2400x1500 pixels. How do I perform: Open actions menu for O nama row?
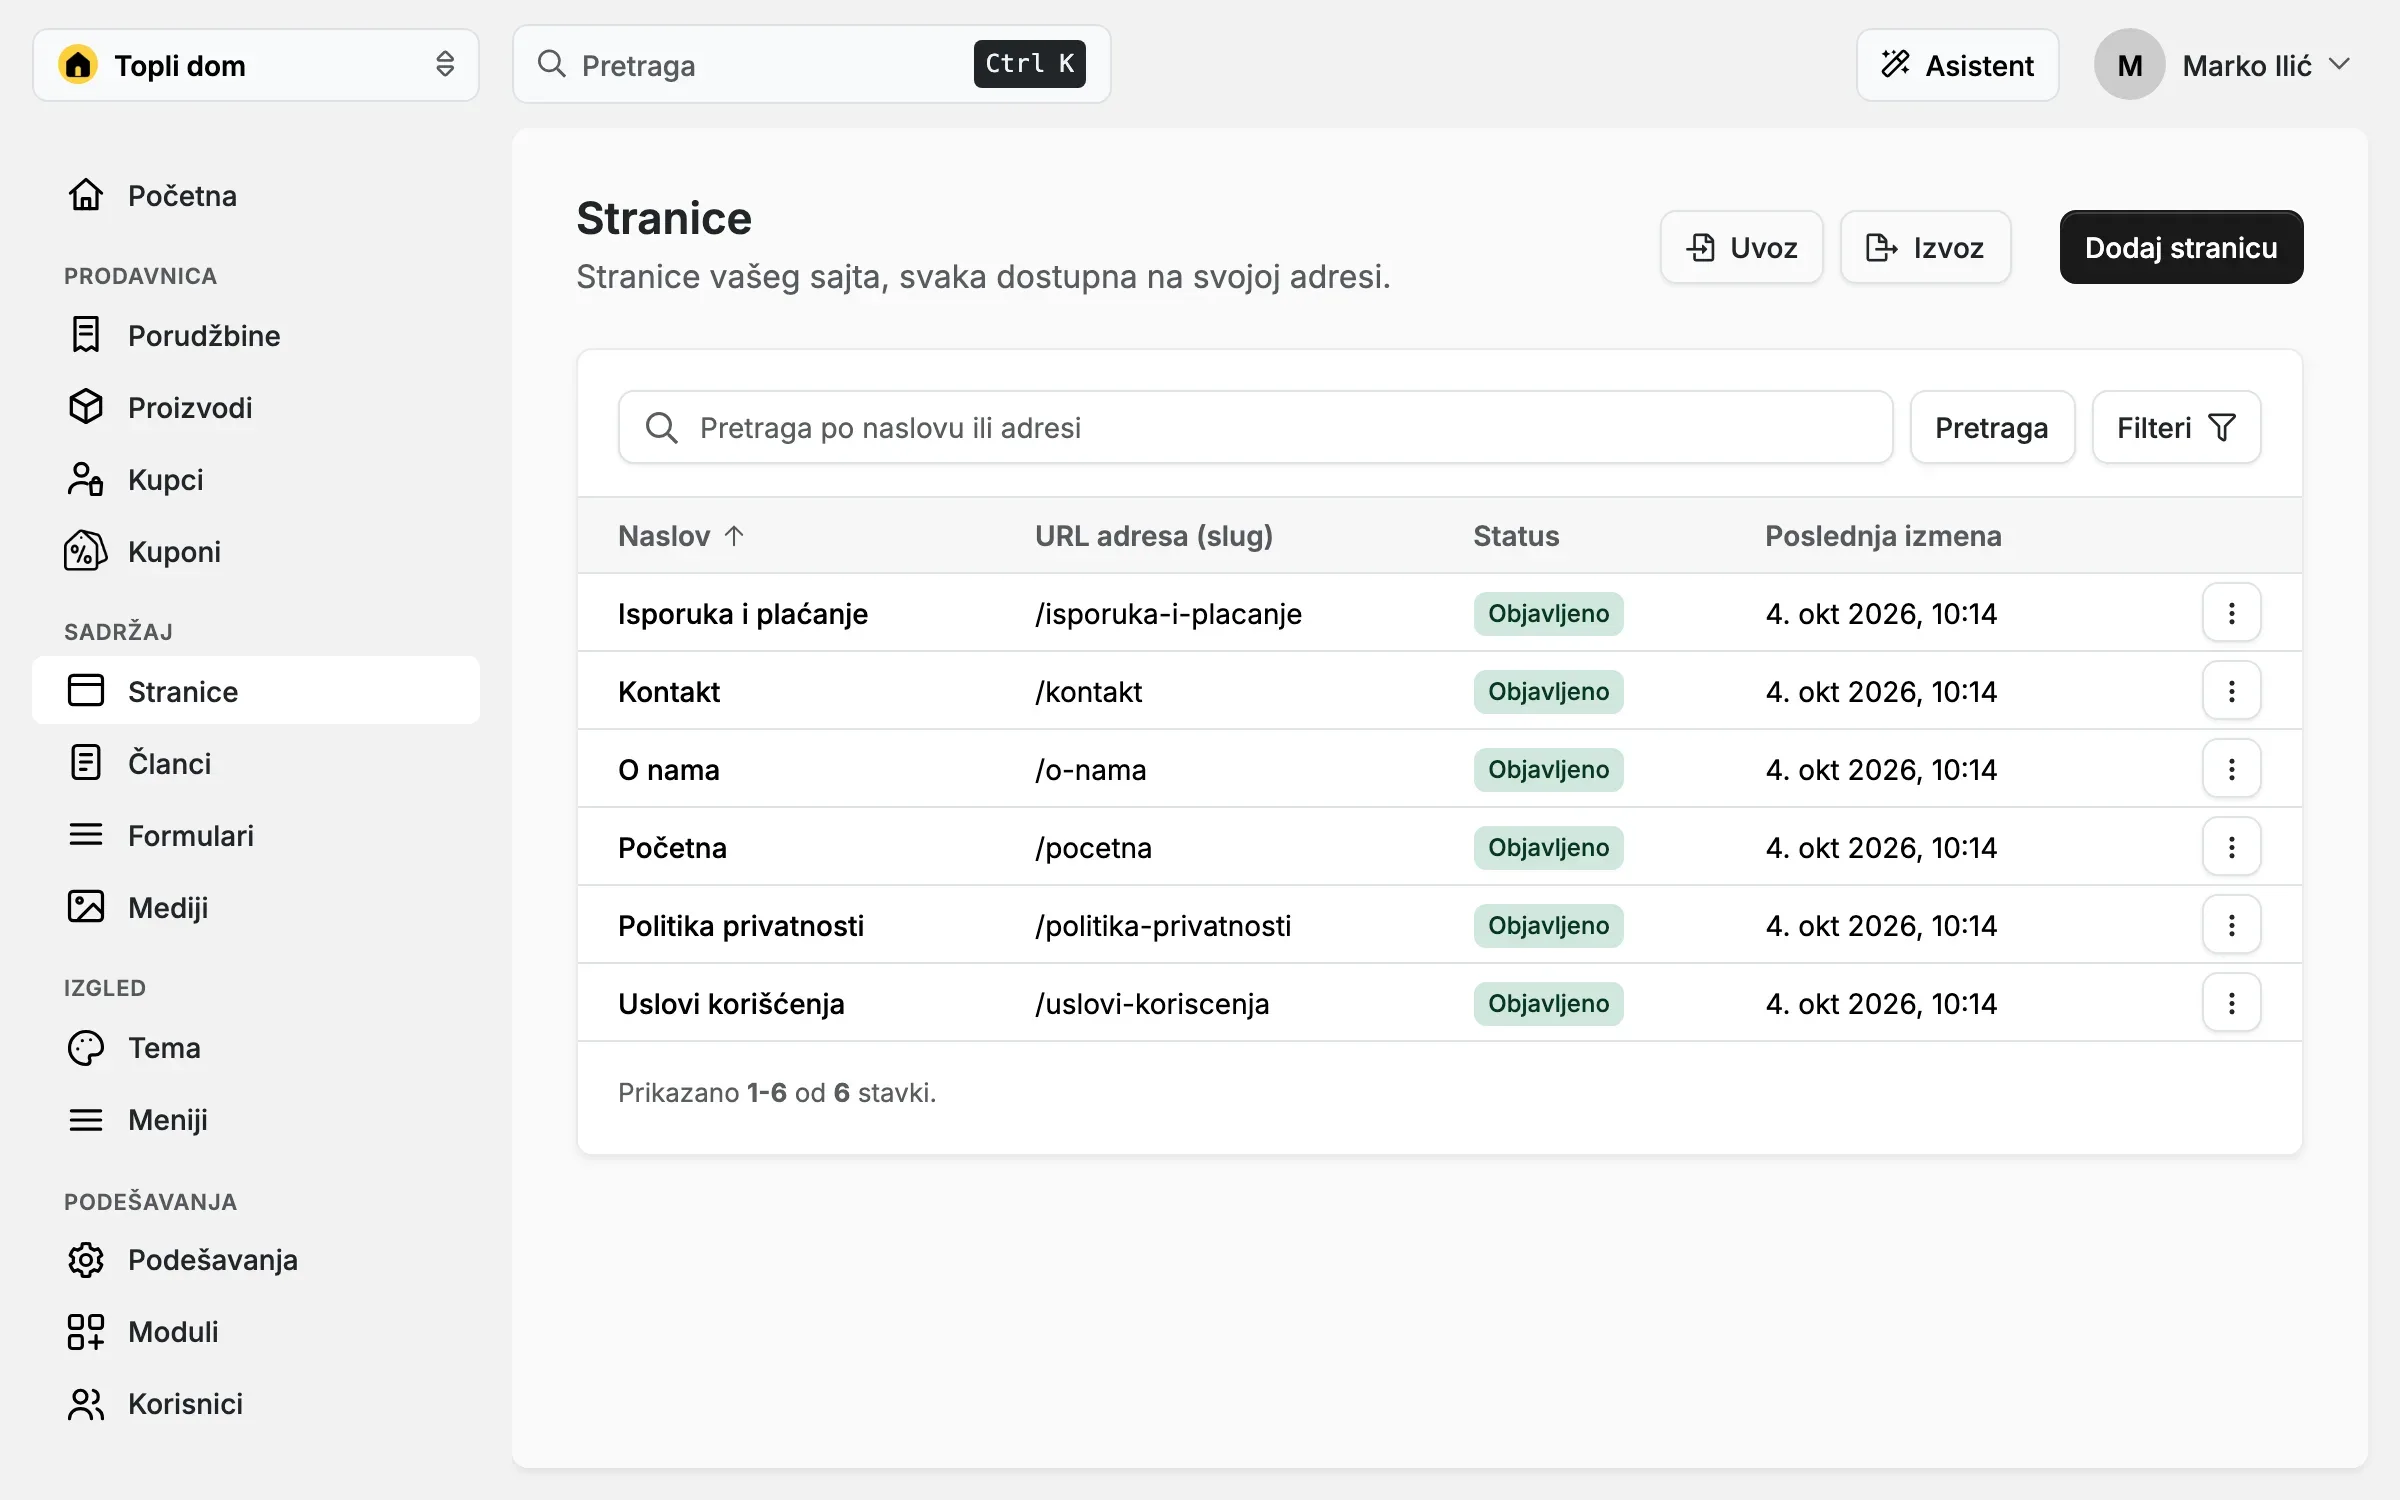2231,769
